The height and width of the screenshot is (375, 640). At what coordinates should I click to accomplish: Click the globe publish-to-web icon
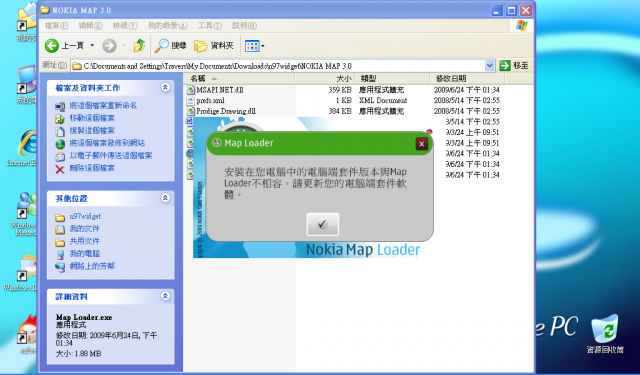pyautogui.click(x=60, y=144)
